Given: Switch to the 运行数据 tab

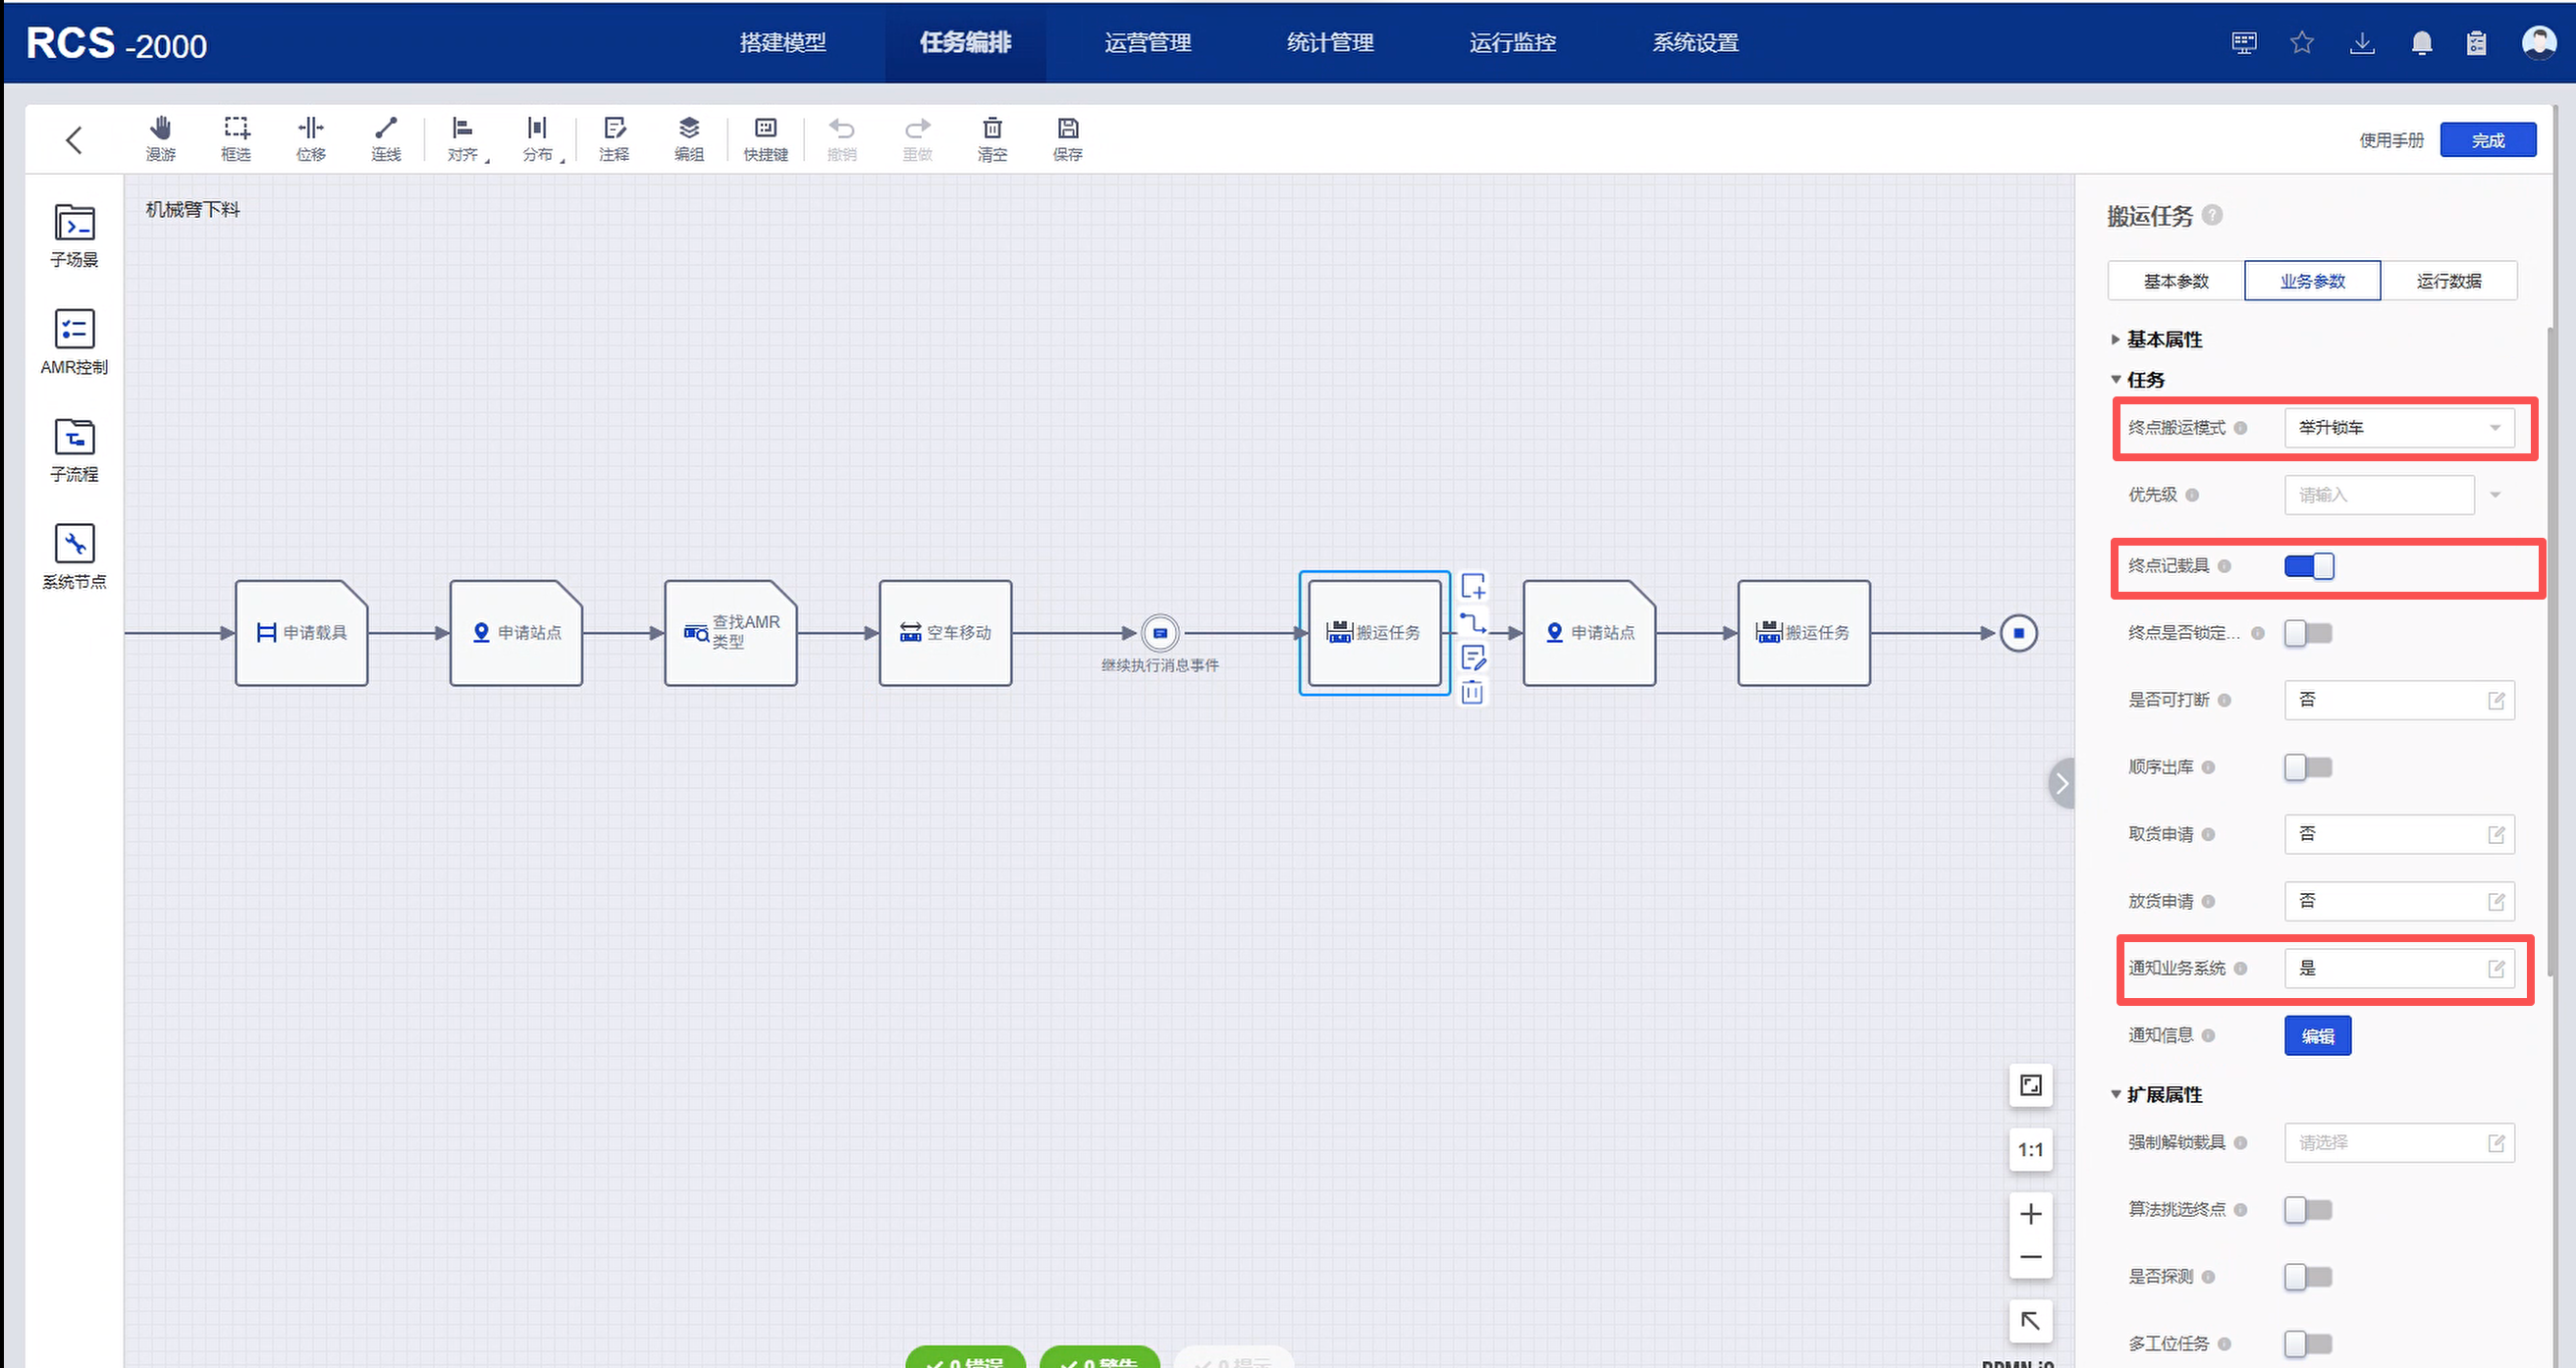Looking at the screenshot, I should tap(2449, 281).
